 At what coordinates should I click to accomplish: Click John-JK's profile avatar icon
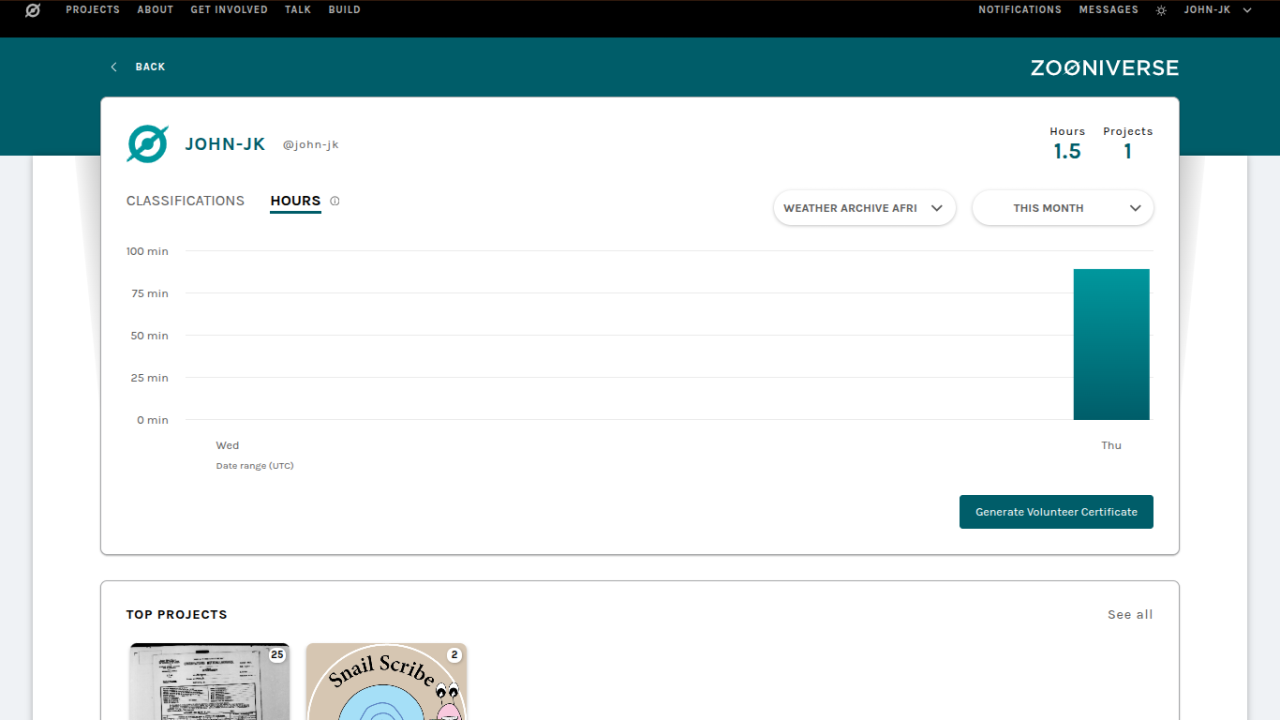pos(147,144)
